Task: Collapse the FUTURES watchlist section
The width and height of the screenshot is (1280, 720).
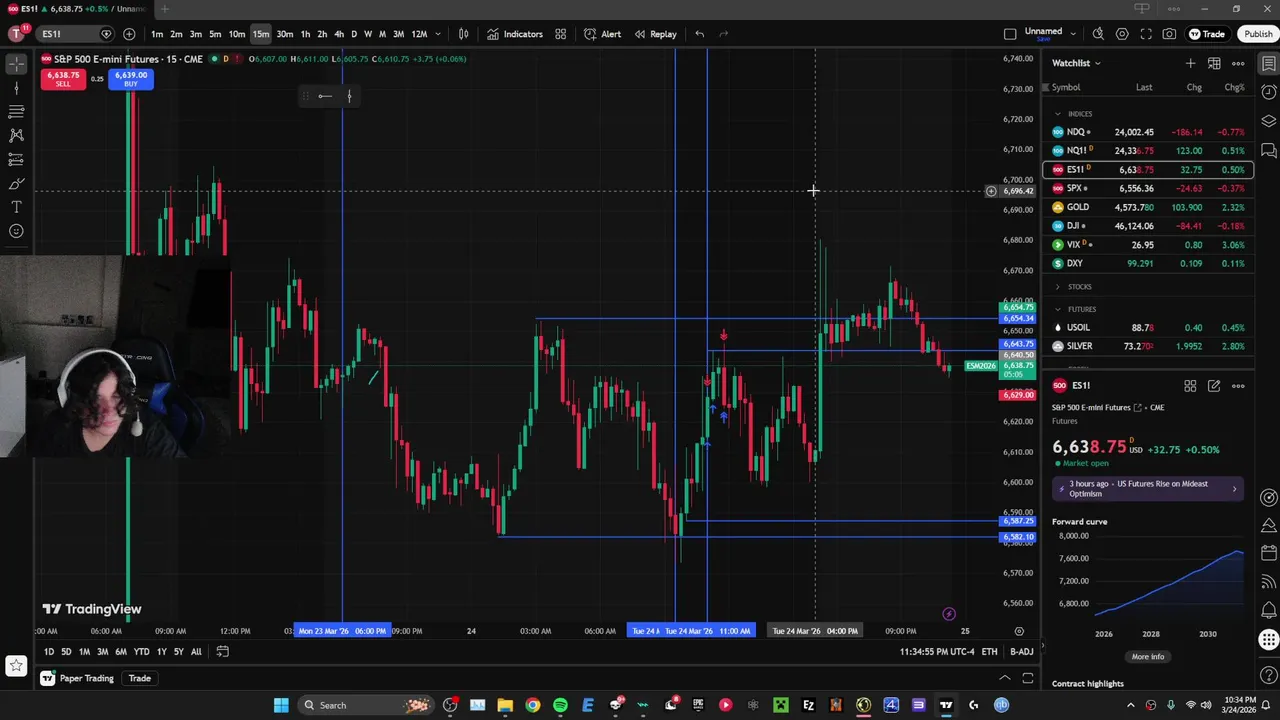Action: (1057, 310)
